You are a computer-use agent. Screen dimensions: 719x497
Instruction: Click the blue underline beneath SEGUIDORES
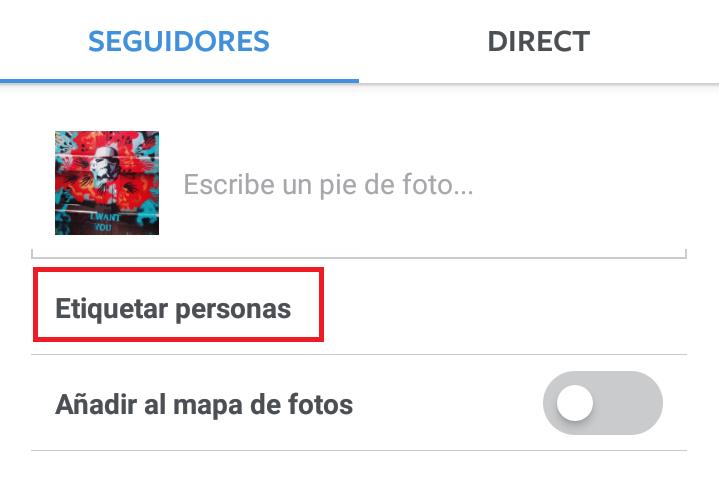click(179, 81)
